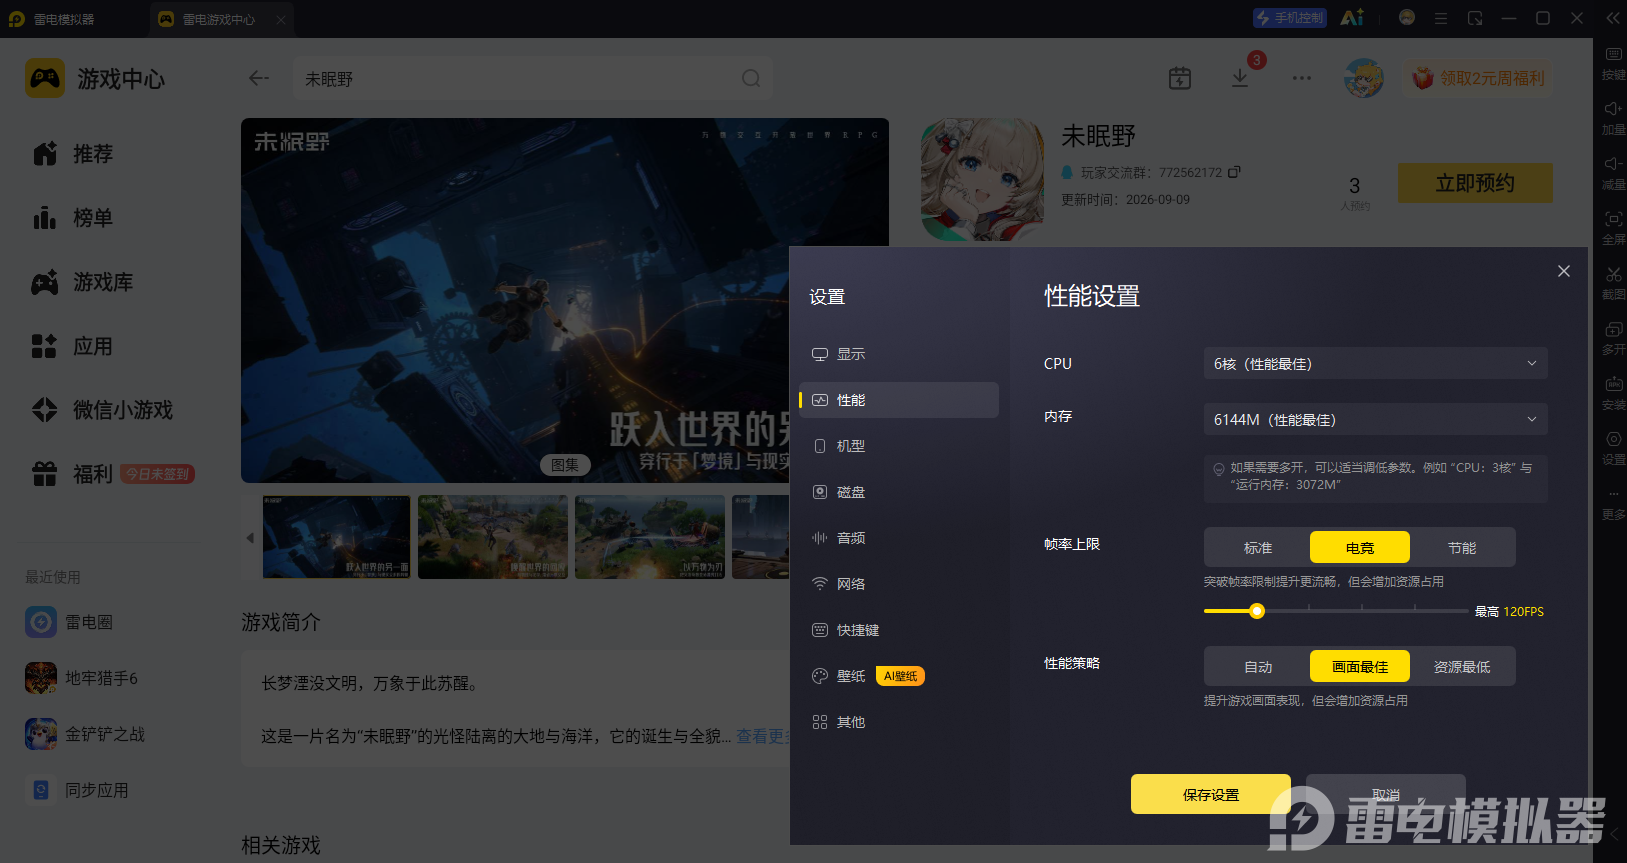Click the calendar check-in icon
Screen dimensions: 1627x863
tap(1180, 78)
